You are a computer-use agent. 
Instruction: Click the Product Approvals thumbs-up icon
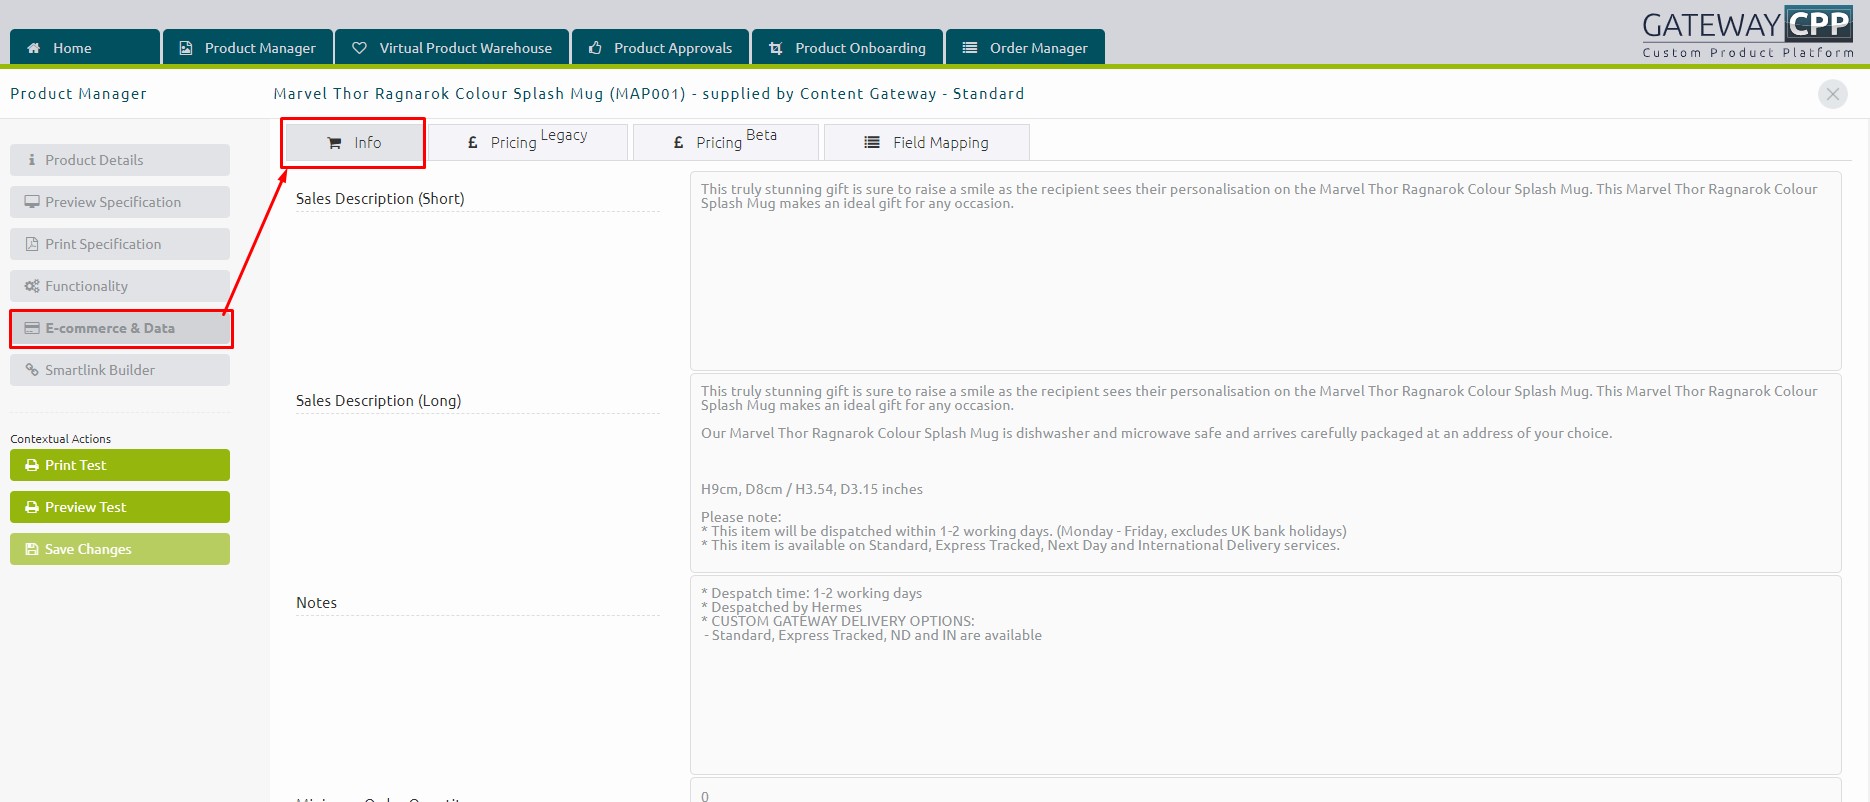pos(595,48)
